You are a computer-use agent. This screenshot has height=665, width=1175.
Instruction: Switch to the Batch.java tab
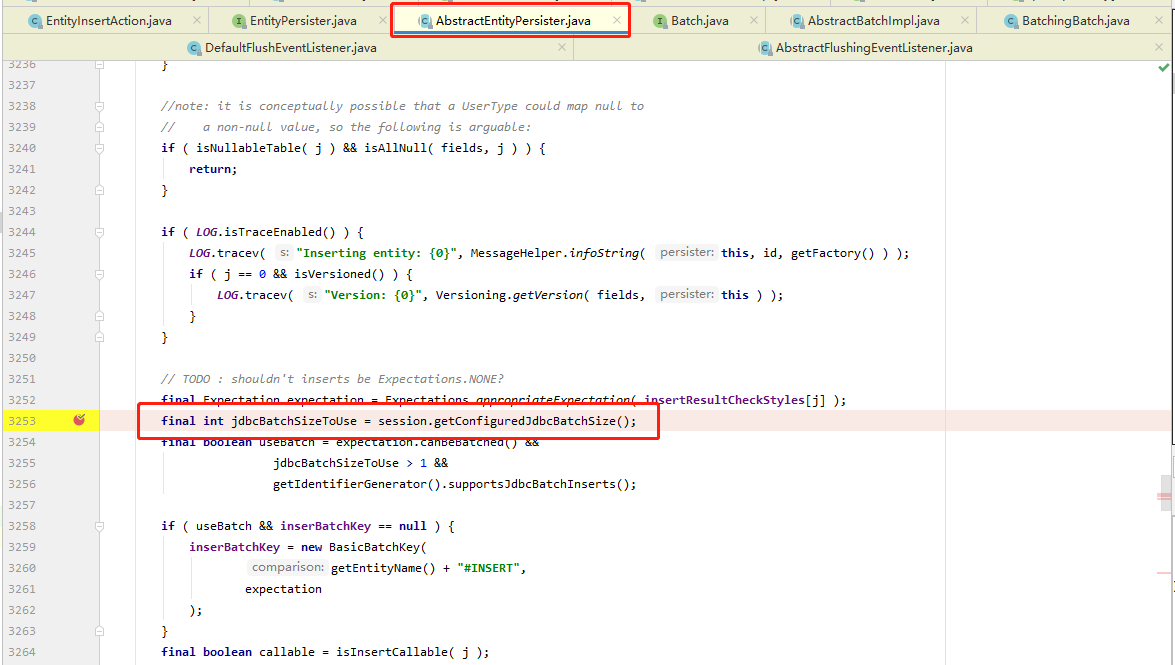coord(699,21)
